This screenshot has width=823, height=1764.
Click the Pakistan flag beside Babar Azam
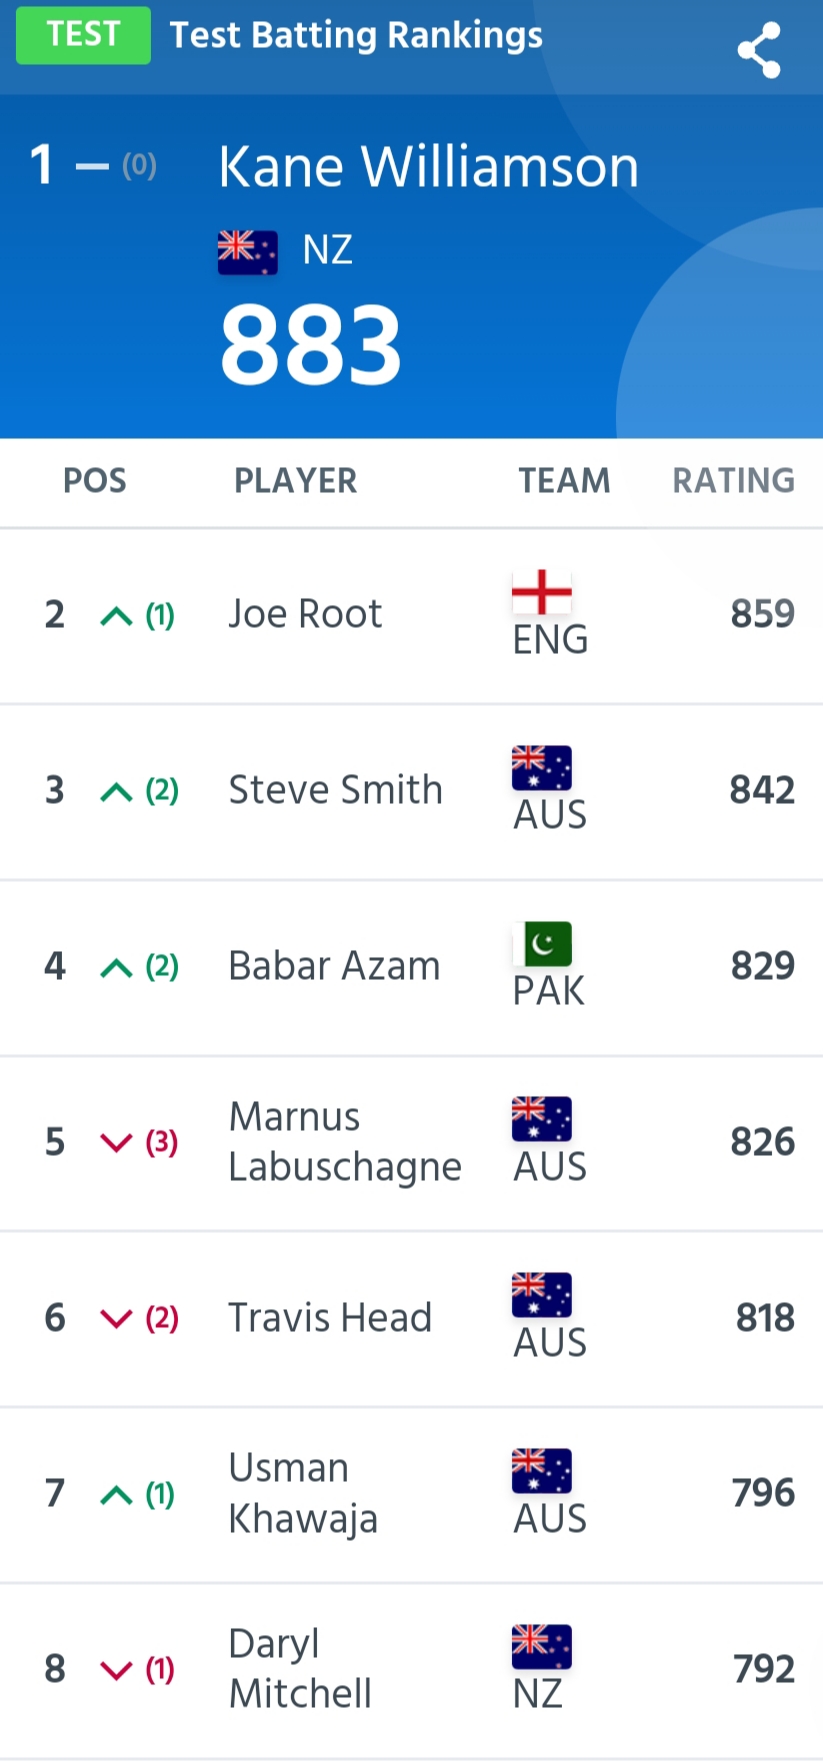click(541, 944)
